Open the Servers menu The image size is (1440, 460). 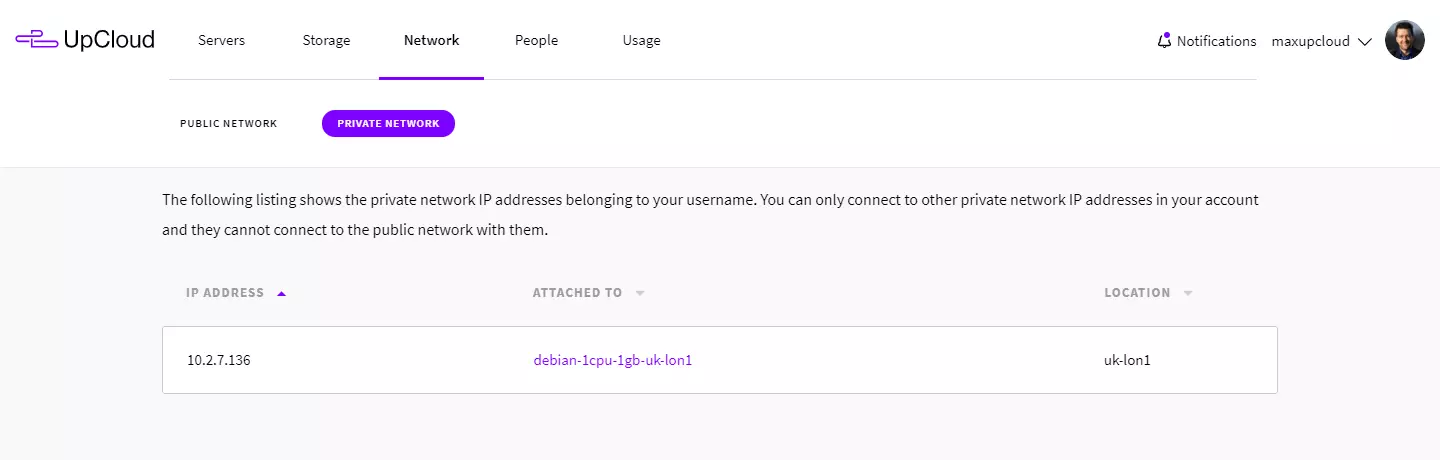tap(221, 41)
